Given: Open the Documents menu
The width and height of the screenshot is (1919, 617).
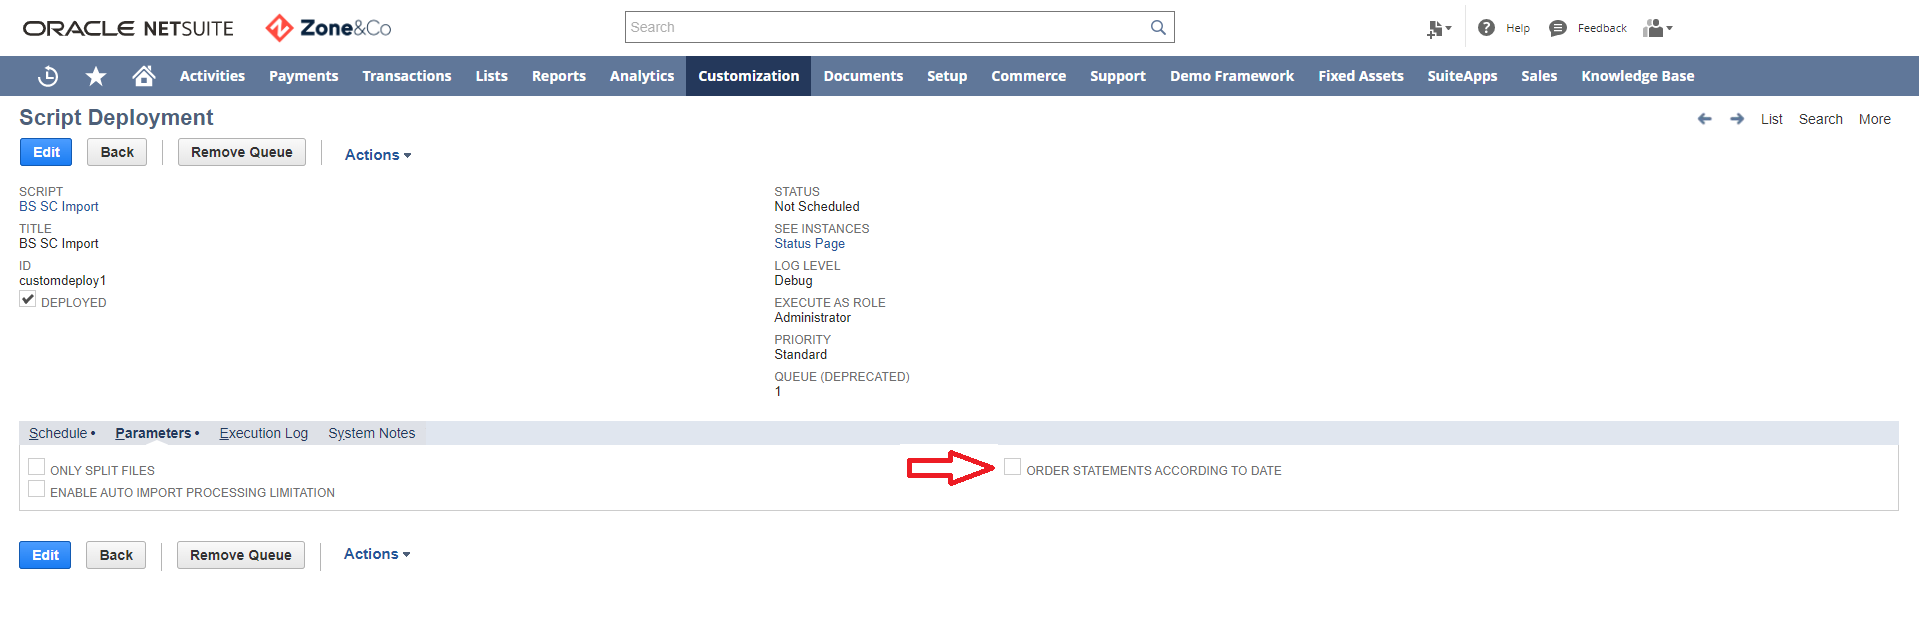Looking at the screenshot, I should point(863,76).
